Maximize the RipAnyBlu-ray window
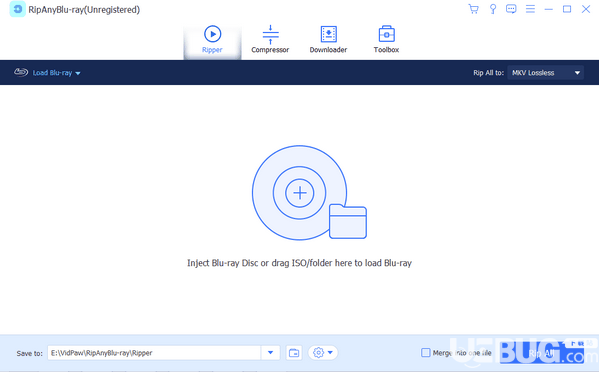 click(x=567, y=9)
